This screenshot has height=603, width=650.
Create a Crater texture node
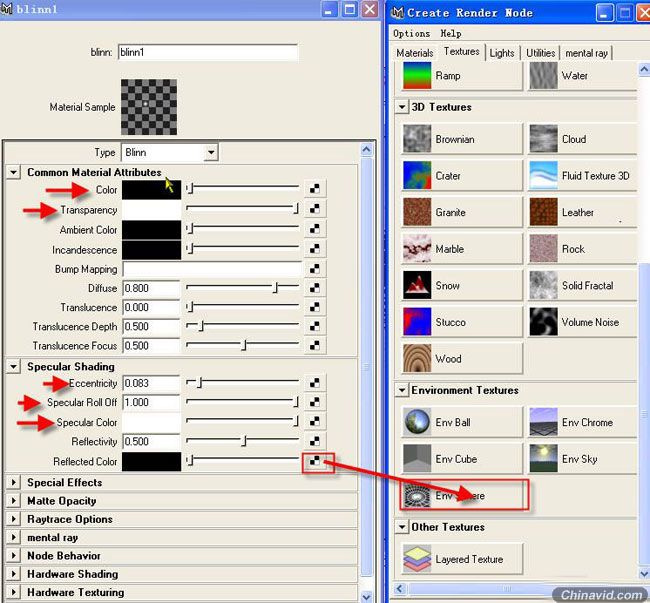462,176
